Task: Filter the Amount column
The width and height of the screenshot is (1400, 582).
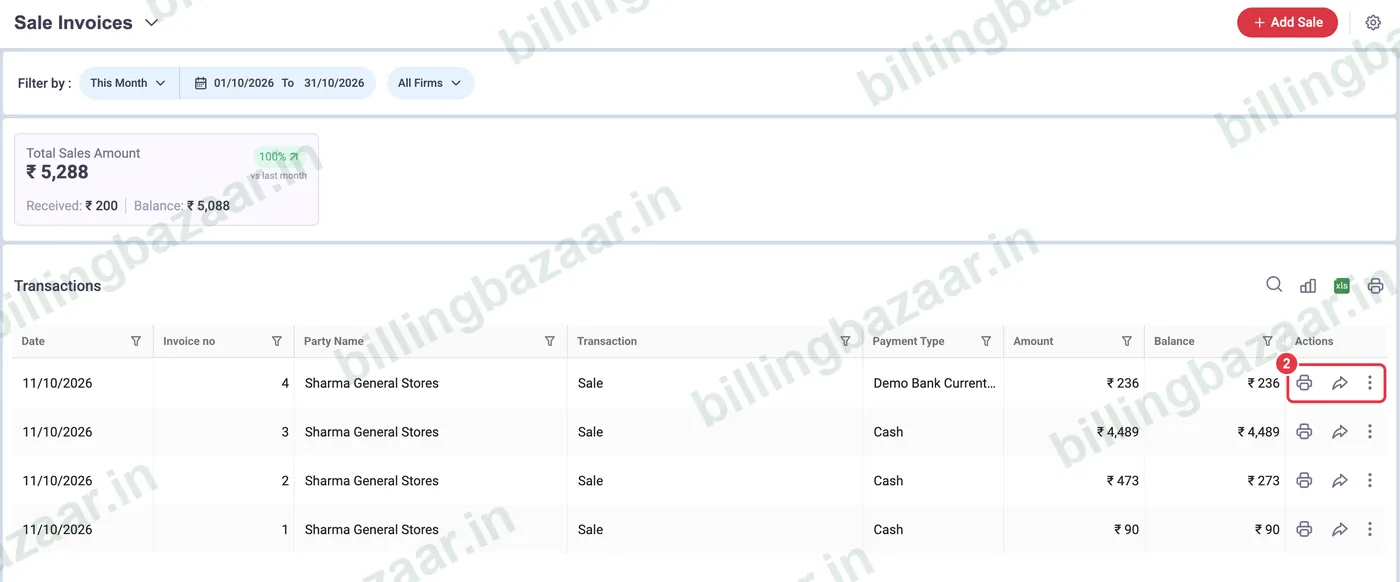Action: [x=1127, y=341]
